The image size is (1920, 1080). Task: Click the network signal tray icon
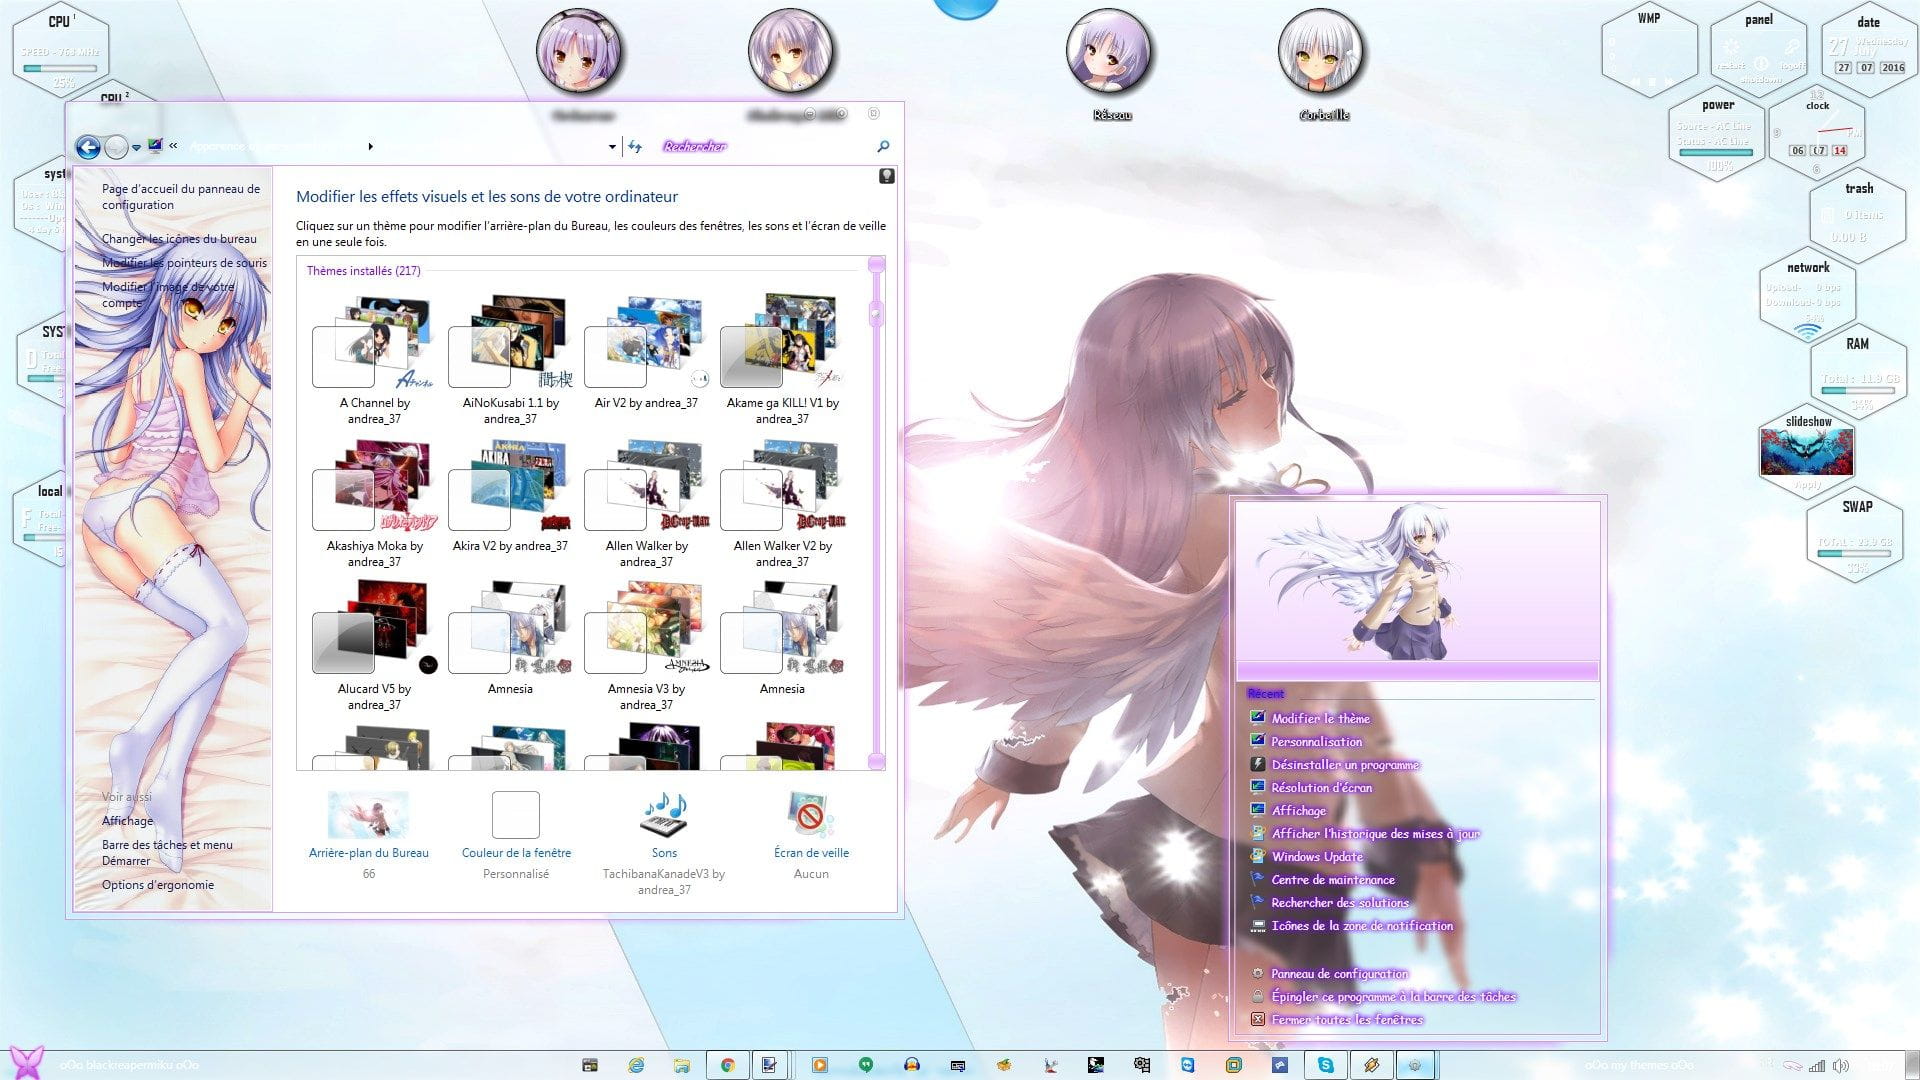click(1817, 1066)
